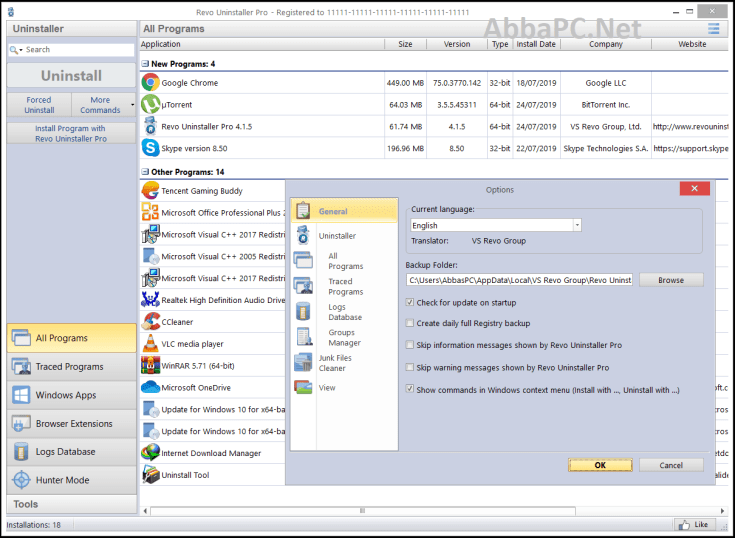Click the Groups Manager options icon
Viewport: 735px width, 538px height.
click(303, 336)
